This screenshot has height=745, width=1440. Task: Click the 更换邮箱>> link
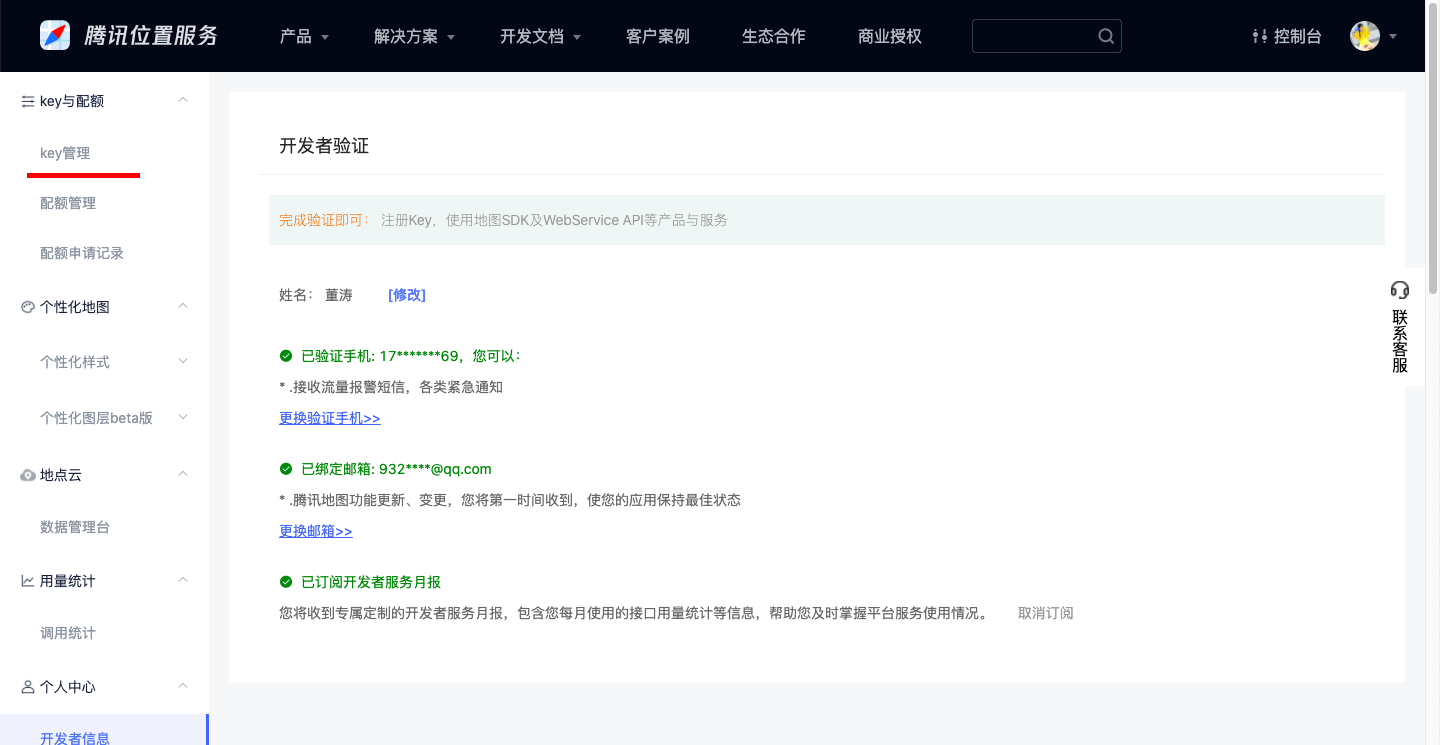[316, 531]
